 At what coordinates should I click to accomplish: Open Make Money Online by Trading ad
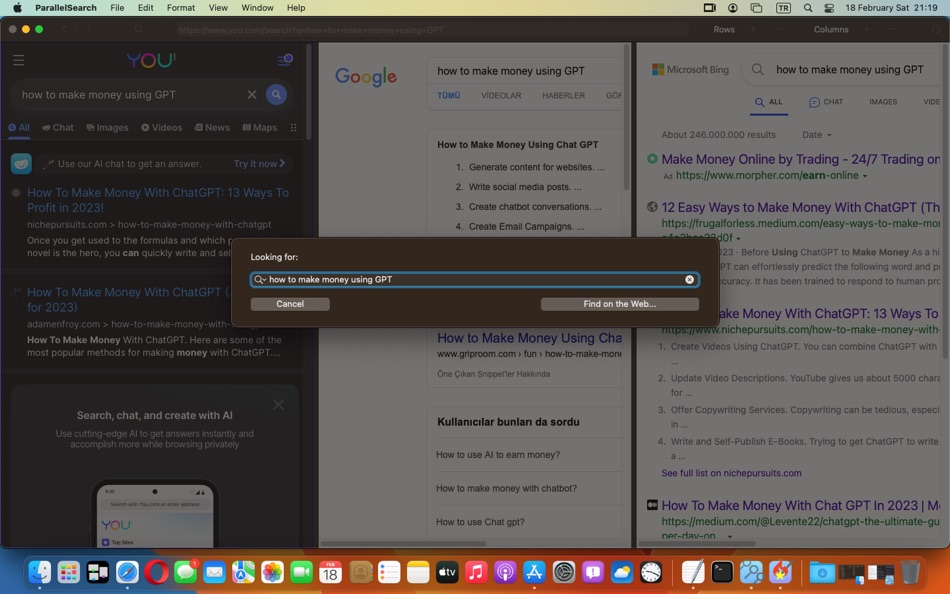click(800, 159)
